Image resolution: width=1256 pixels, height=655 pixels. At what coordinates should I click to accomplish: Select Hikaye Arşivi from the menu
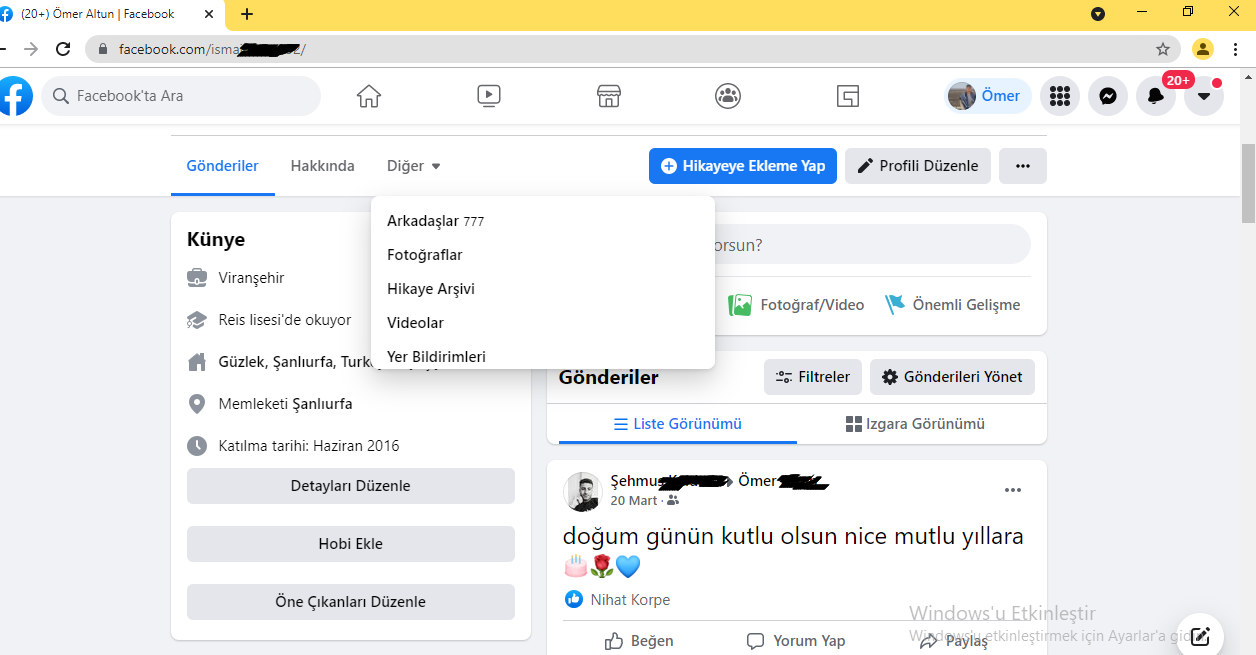(x=543, y=289)
